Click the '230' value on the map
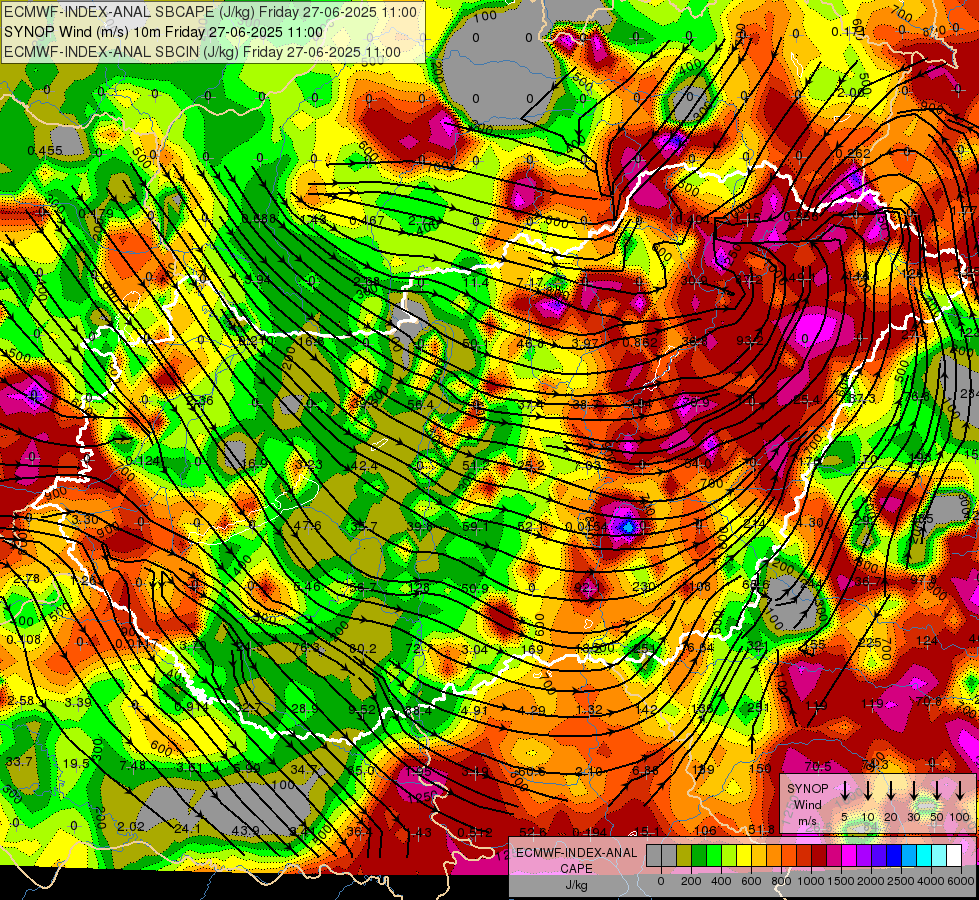The width and height of the screenshot is (979, 900). 644,586
